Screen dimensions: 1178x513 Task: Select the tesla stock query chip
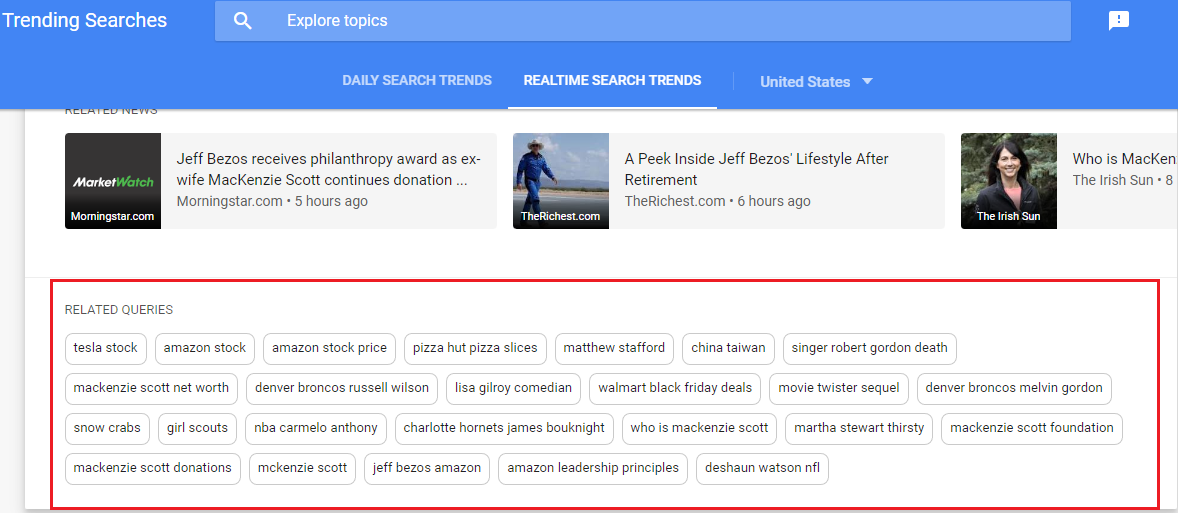pyautogui.click(x=106, y=348)
